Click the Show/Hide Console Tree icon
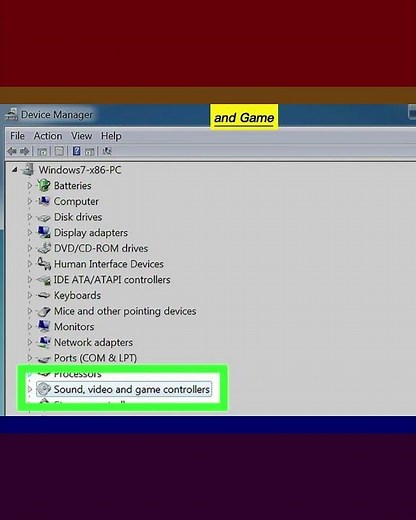This screenshot has height=520, width=416. point(42,152)
